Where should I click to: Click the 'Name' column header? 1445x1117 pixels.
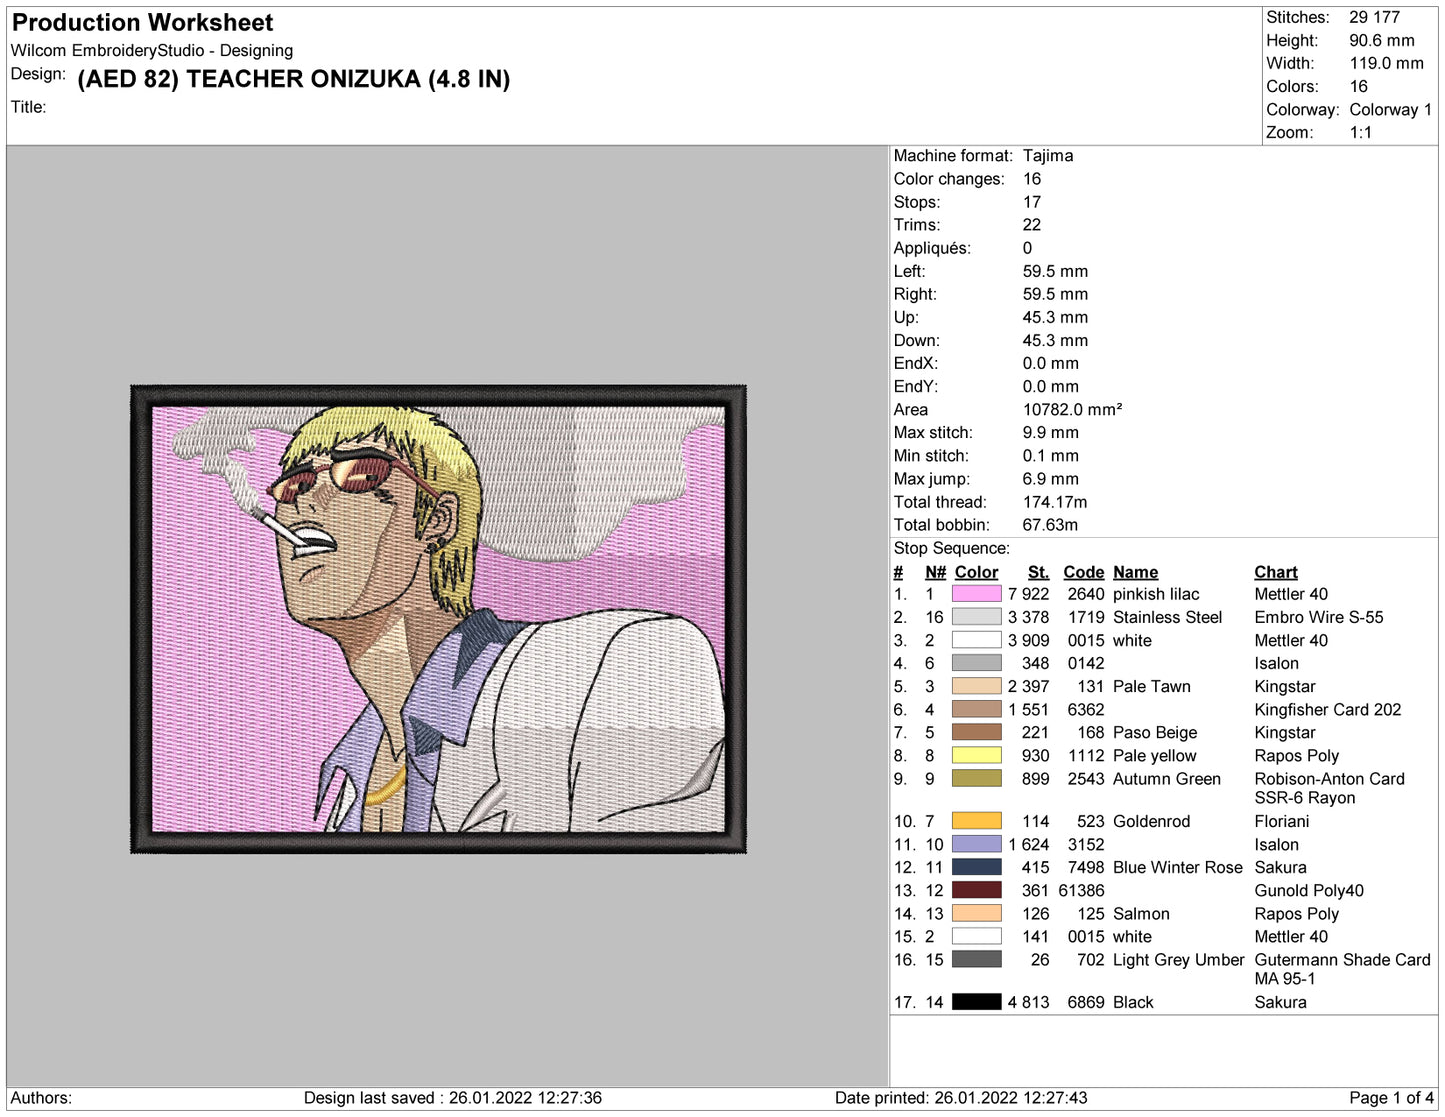click(x=1135, y=572)
